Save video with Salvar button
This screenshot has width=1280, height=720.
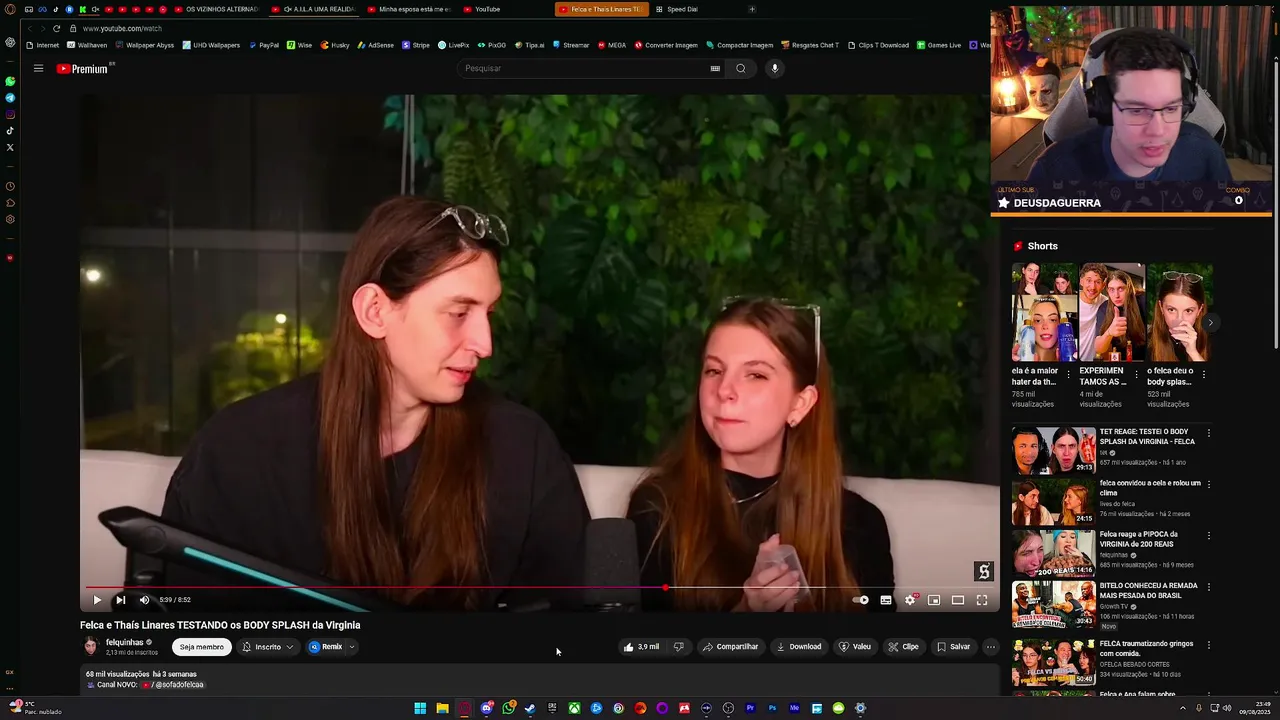click(x=953, y=647)
